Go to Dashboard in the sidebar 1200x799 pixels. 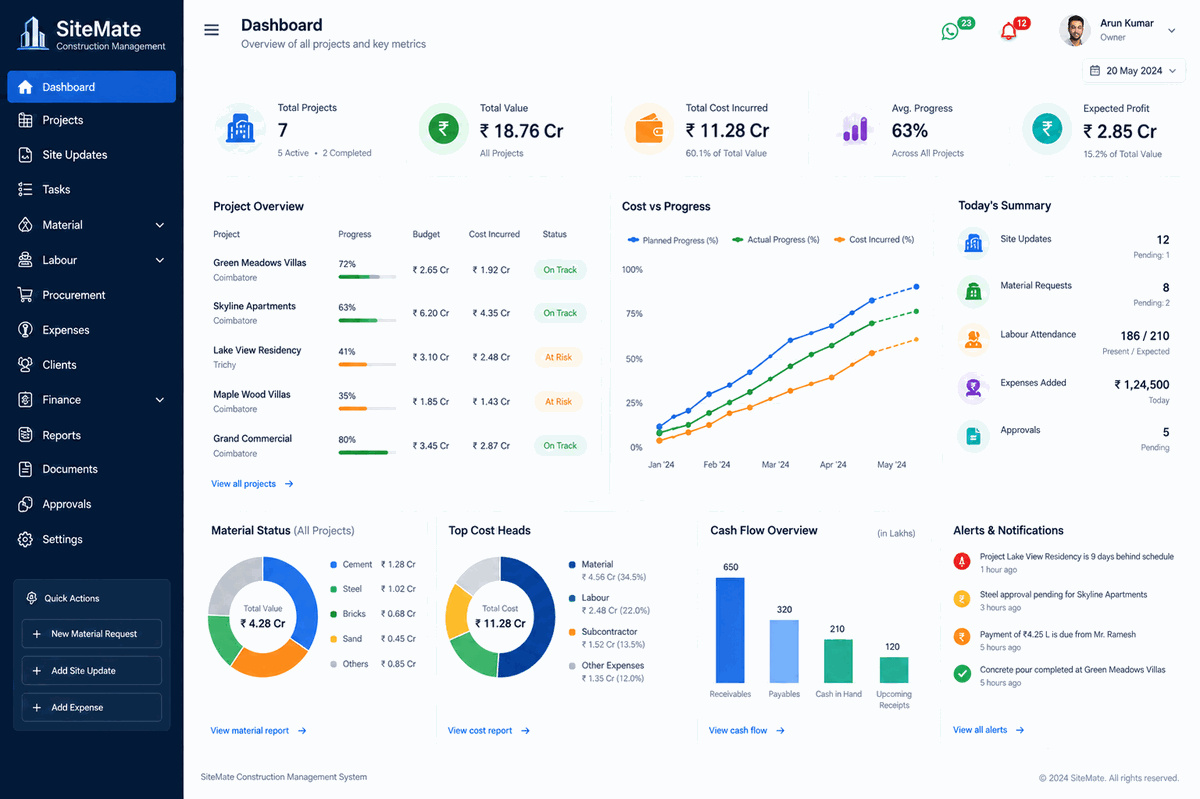91,87
